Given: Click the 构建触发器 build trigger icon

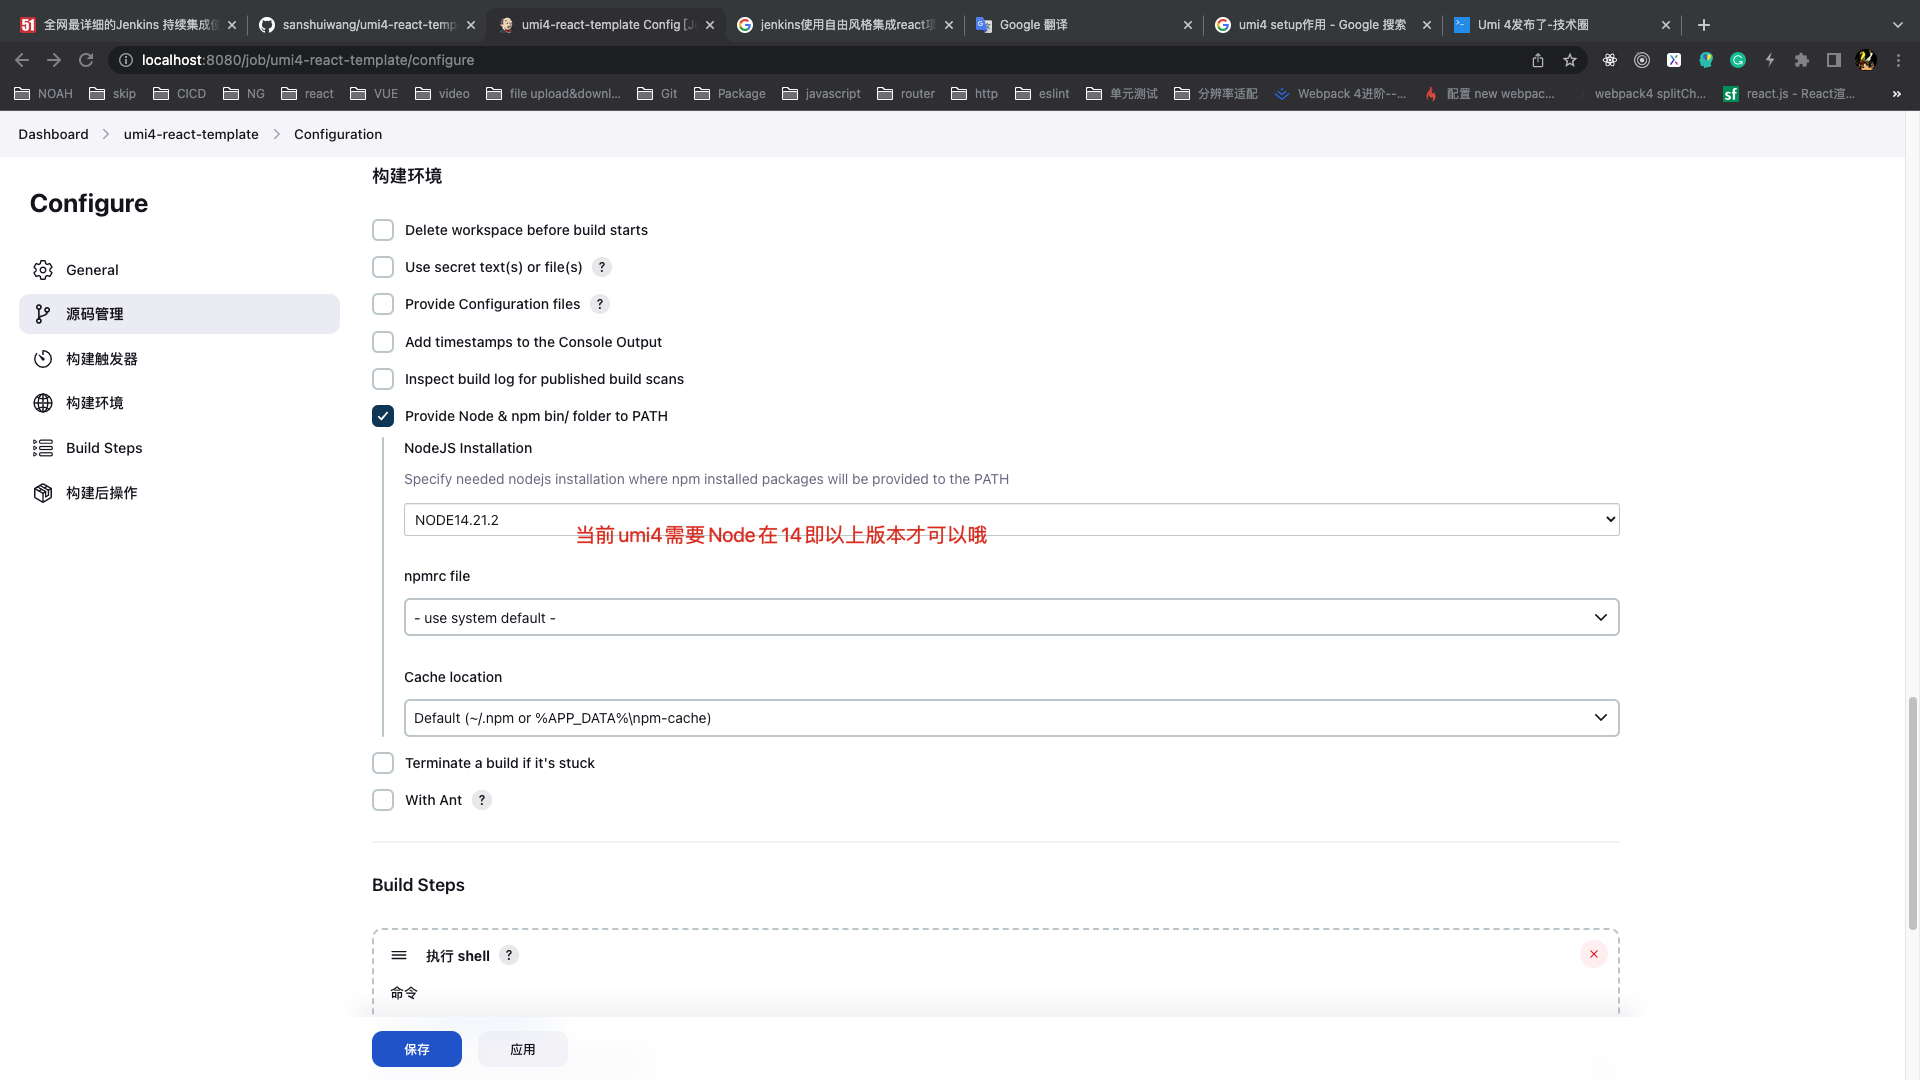Looking at the screenshot, I should (x=44, y=357).
